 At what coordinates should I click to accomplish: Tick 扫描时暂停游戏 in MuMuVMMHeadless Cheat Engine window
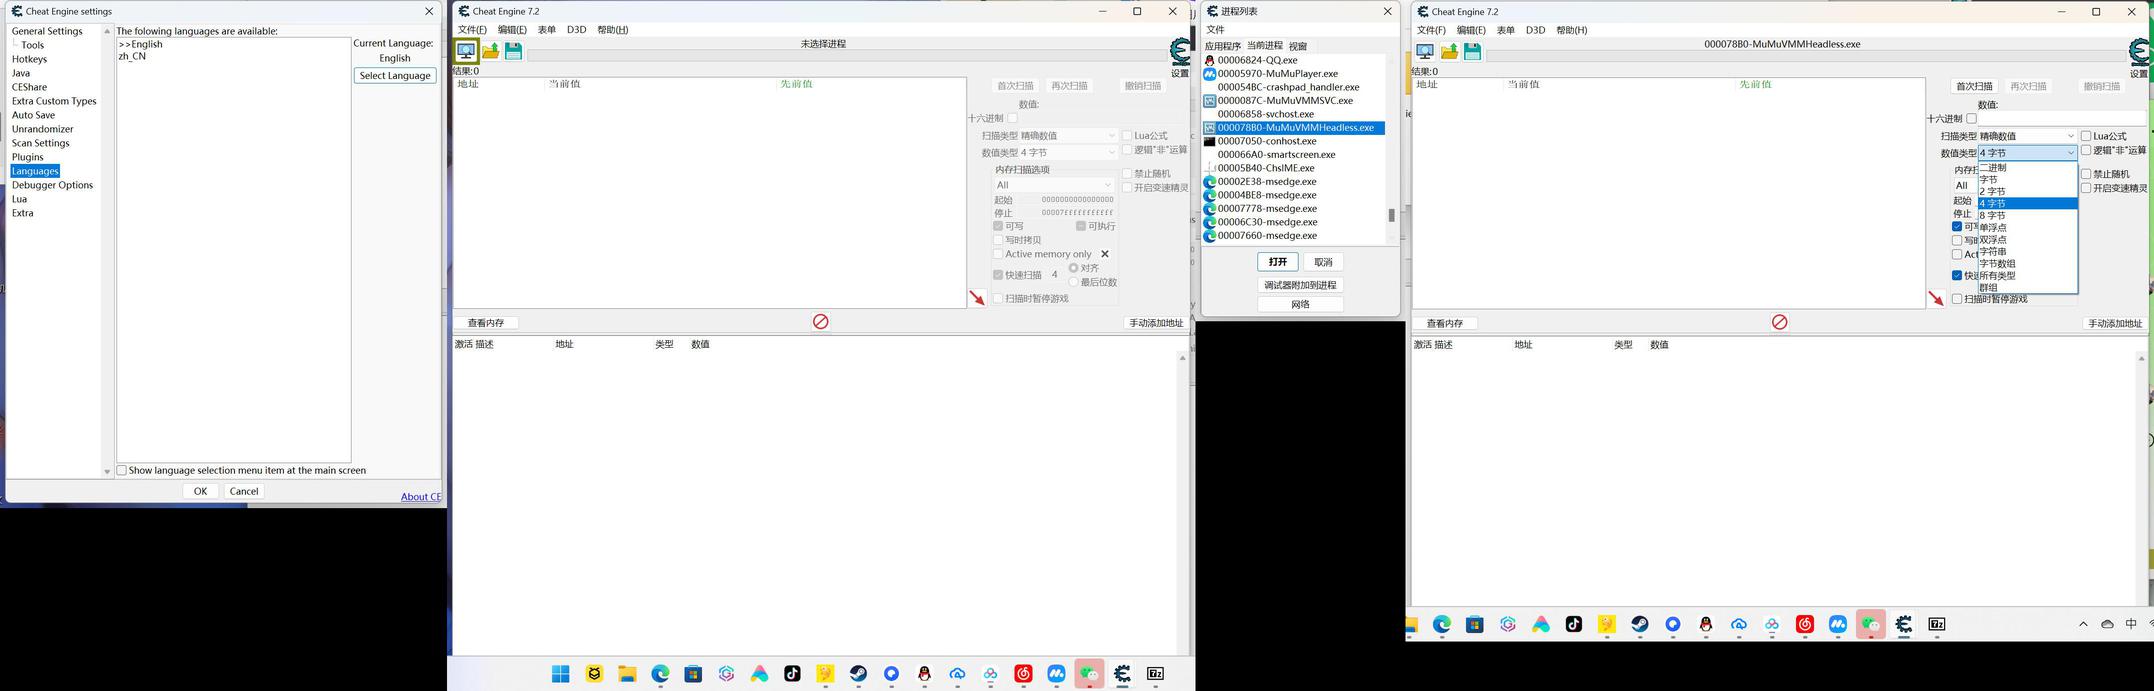tap(1957, 299)
